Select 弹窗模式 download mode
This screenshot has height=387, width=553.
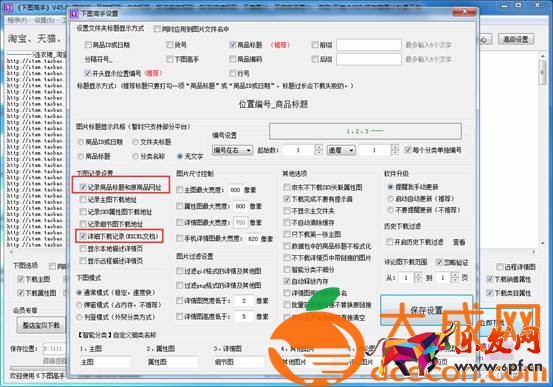(80, 305)
